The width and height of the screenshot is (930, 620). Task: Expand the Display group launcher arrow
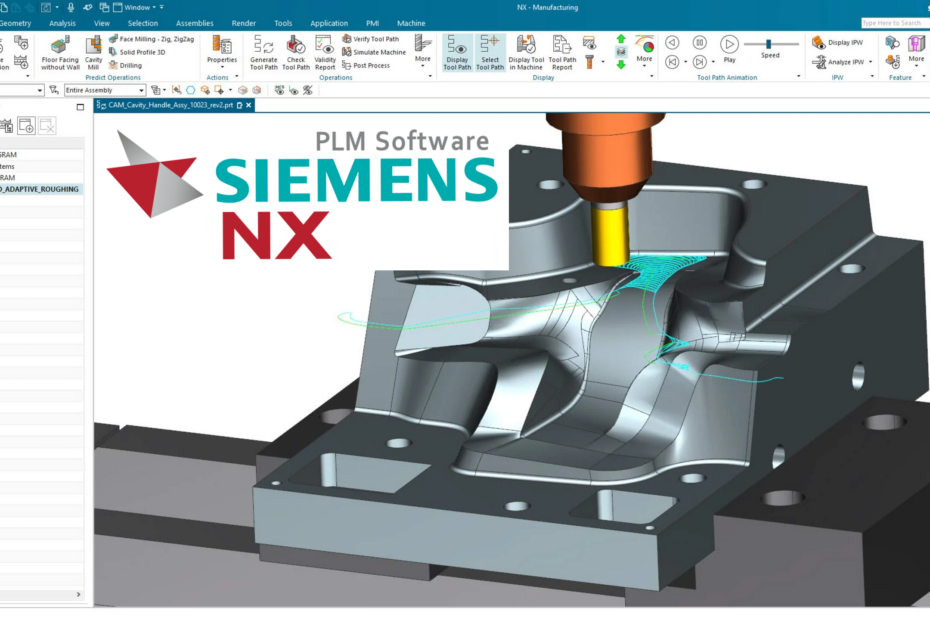(x=651, y=77)
